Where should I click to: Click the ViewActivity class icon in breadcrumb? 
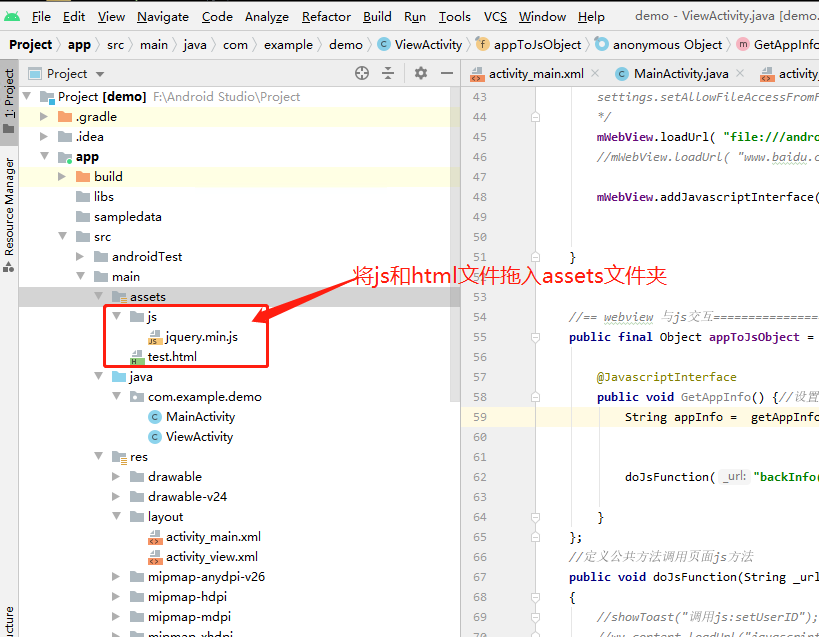coord(383,44)
